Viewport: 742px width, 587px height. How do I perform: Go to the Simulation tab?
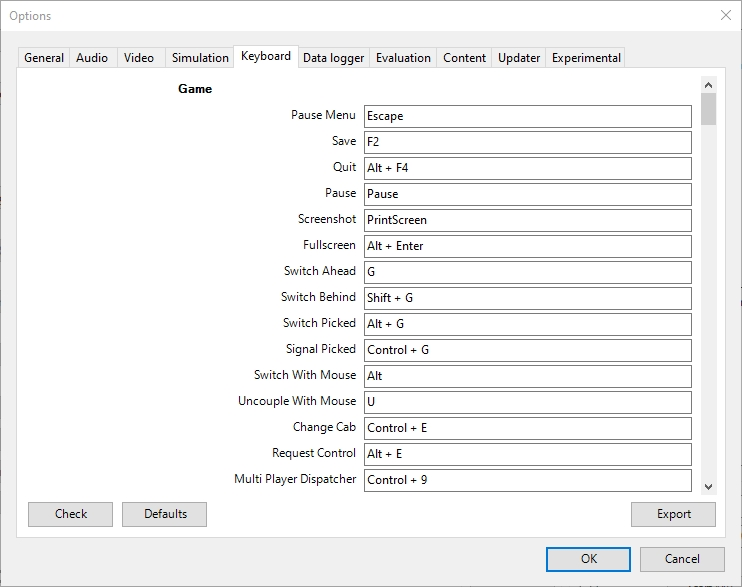[200, 58]
